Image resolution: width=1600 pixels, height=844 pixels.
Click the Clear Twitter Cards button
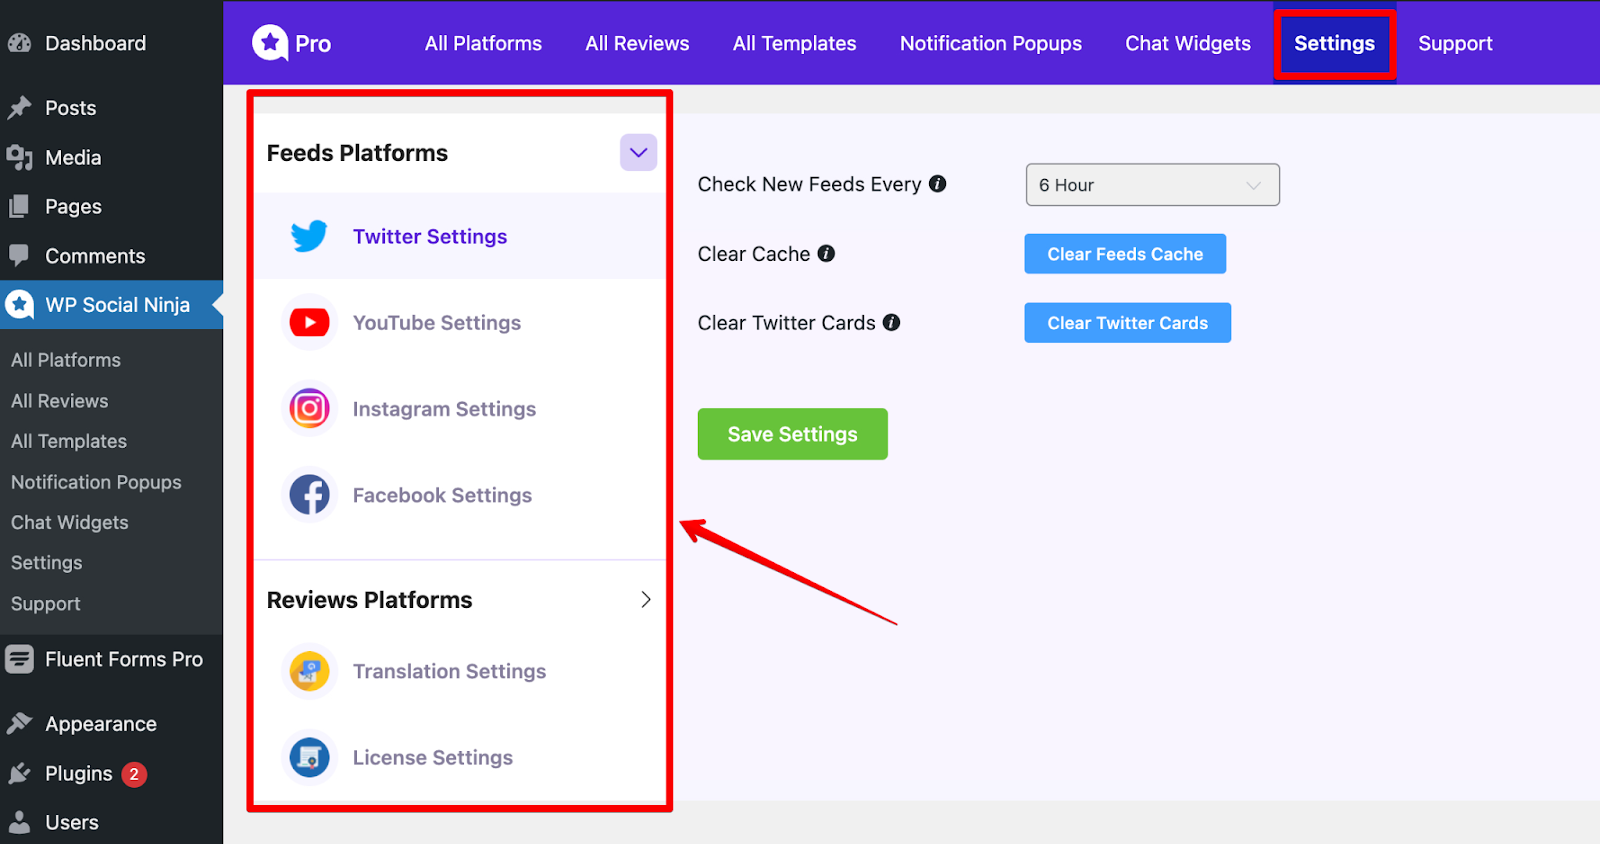[x=1127, y=323]
